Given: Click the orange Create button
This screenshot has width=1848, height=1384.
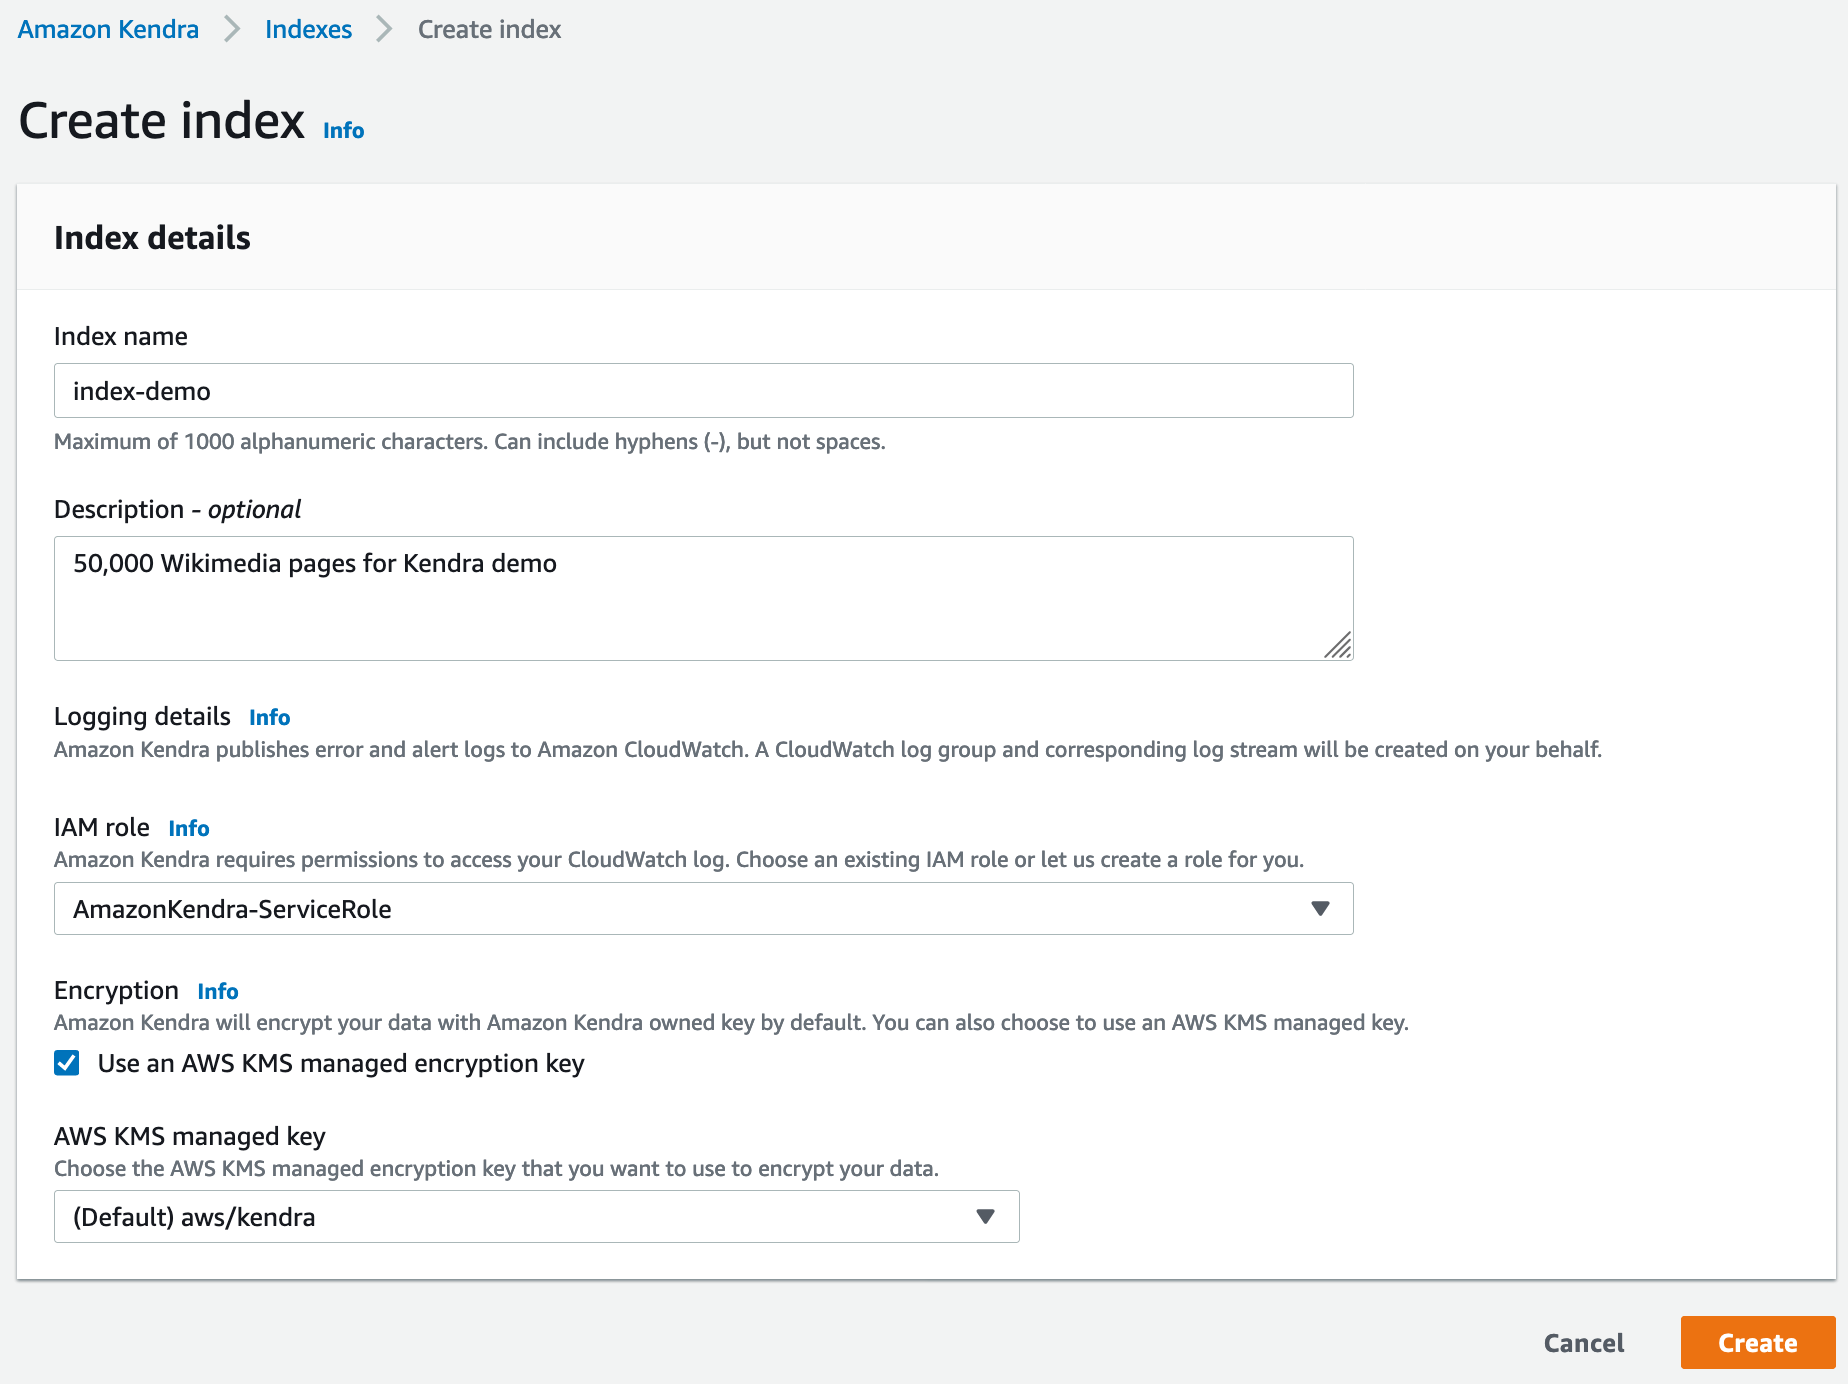Looking at the screenshot, I should point(1757,1342).
